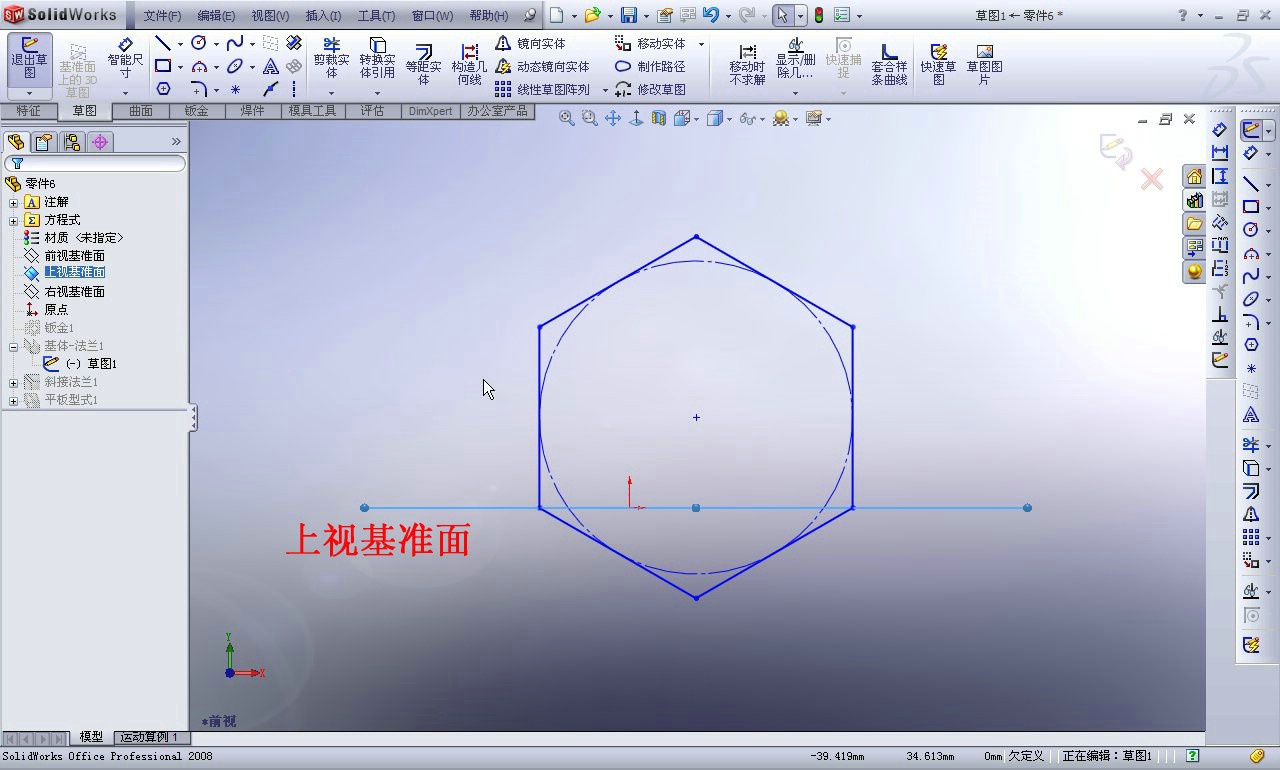This screenshot has width=1280, height=770.
Task: Open the 编辑(E) menu
Action: pyautogui.click(x=216, y=16)
